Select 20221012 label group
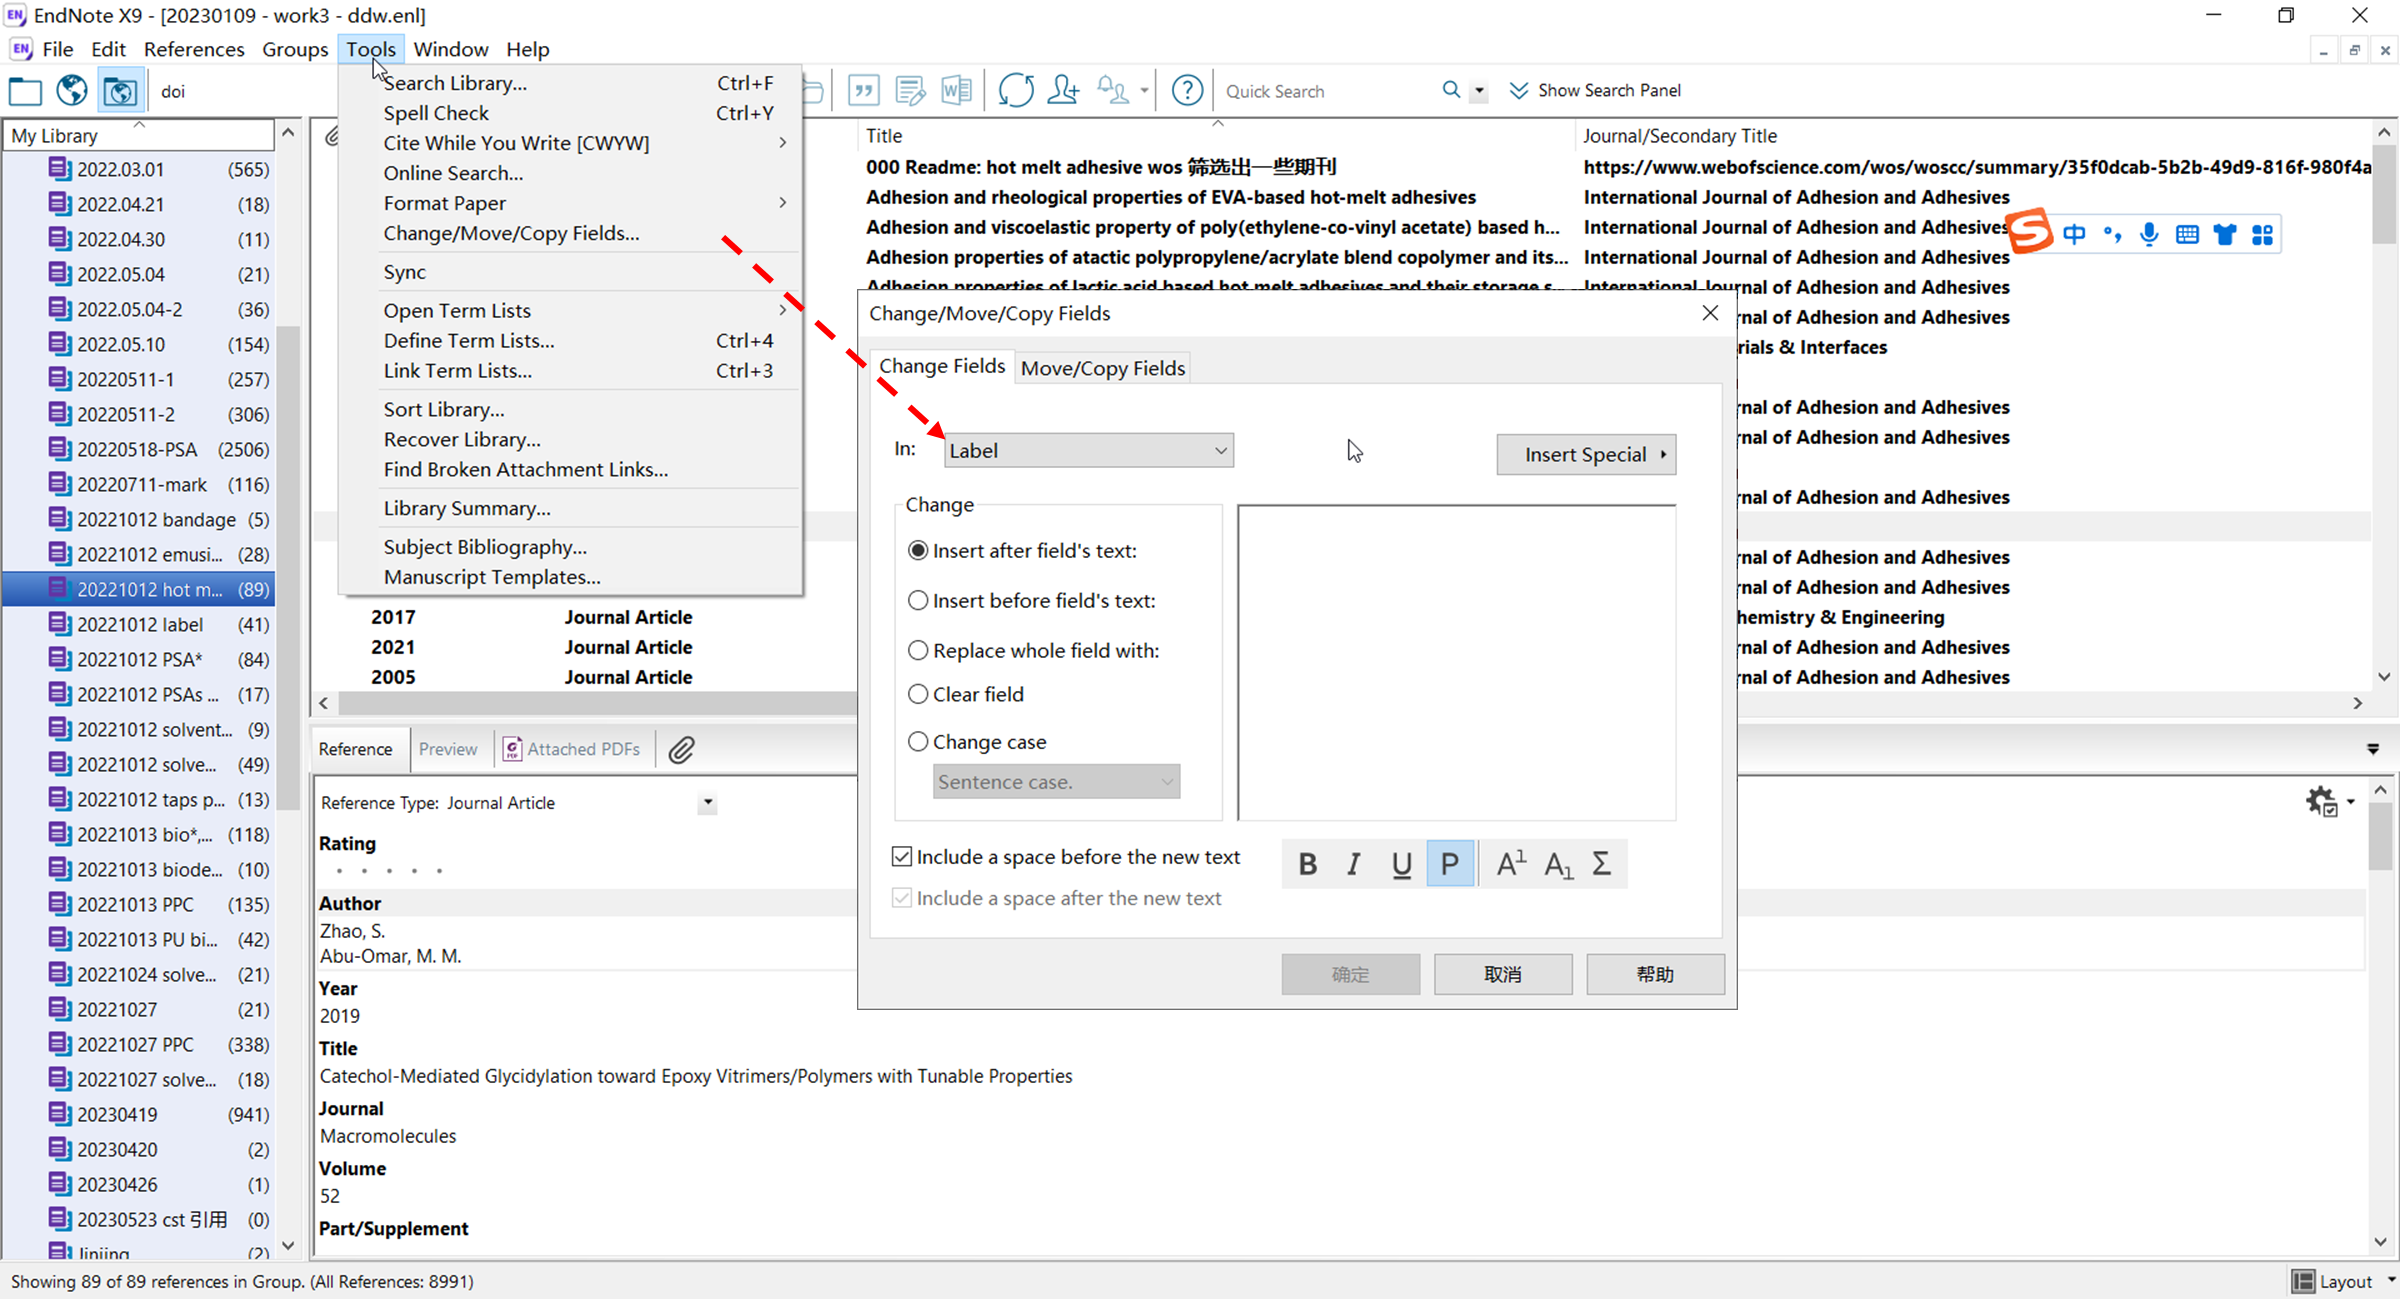2400x1299 pixels. coord(138,624)
